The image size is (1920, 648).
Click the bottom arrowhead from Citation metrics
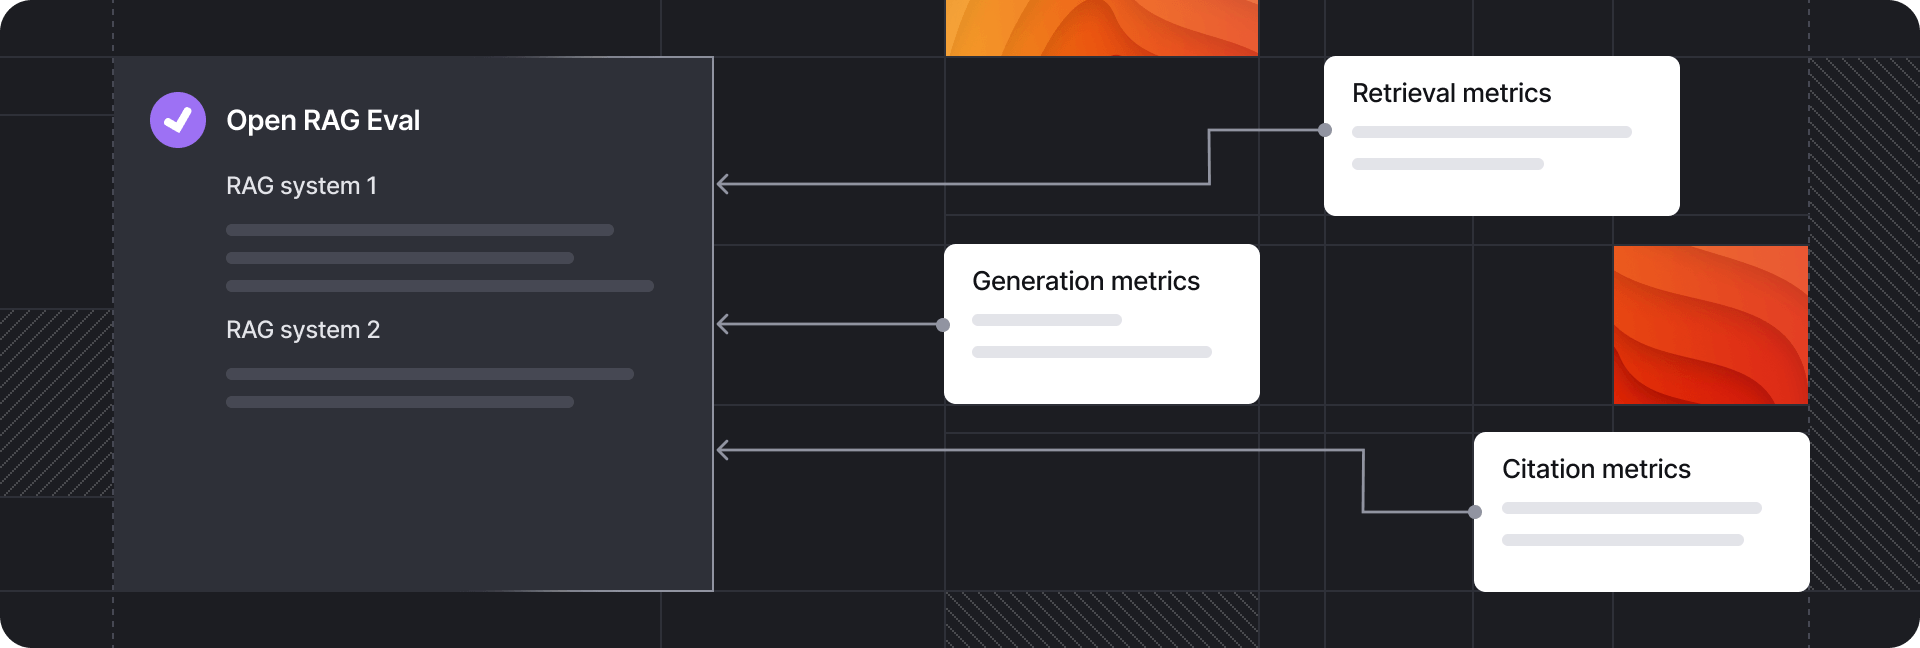pos(723,451)
